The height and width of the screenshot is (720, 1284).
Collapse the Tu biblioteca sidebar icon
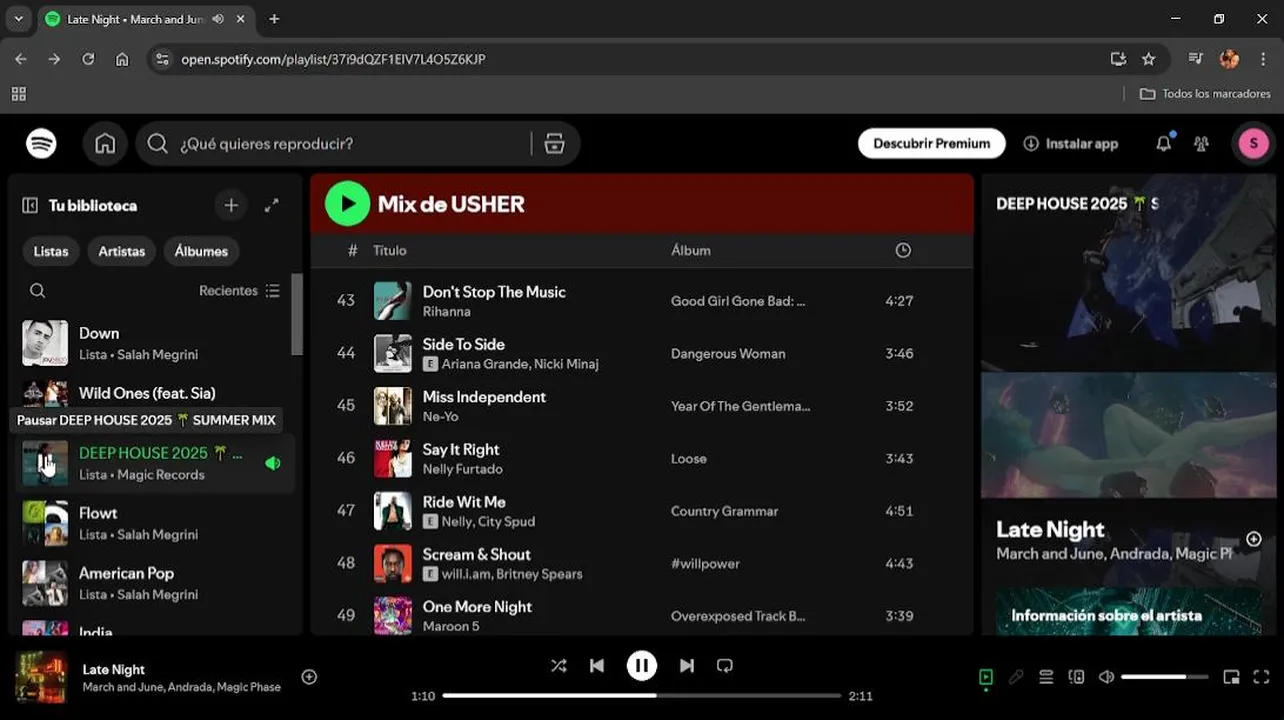[30, 205]
